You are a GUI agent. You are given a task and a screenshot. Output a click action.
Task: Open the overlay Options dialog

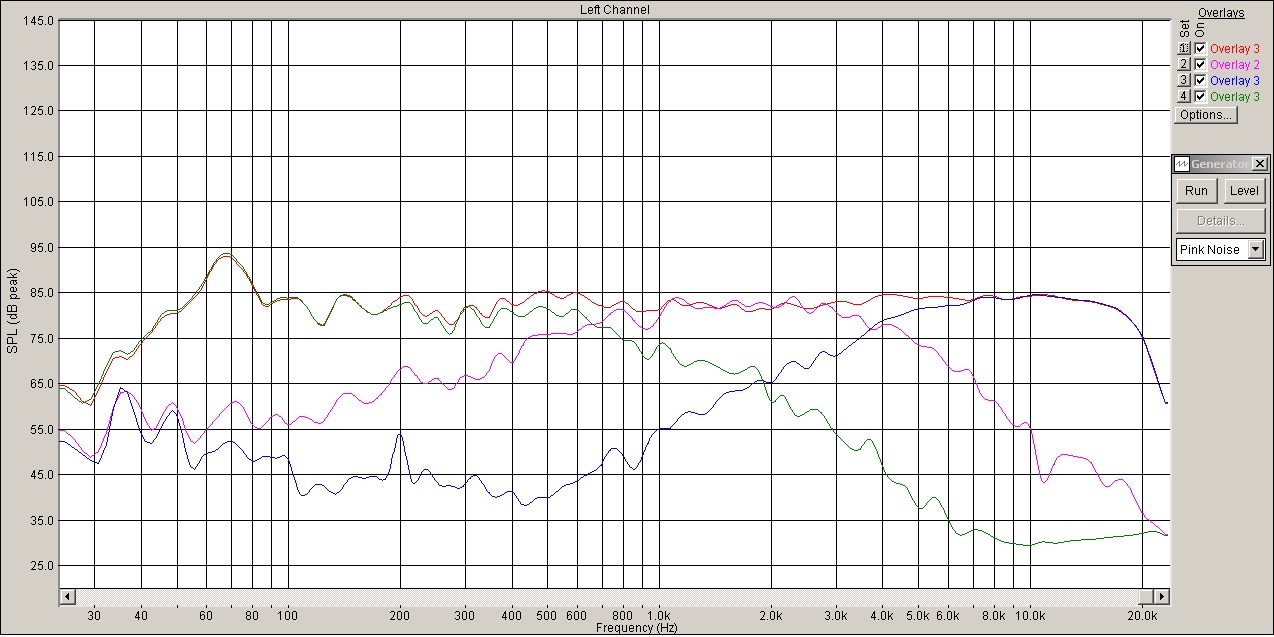(1205, 115)
